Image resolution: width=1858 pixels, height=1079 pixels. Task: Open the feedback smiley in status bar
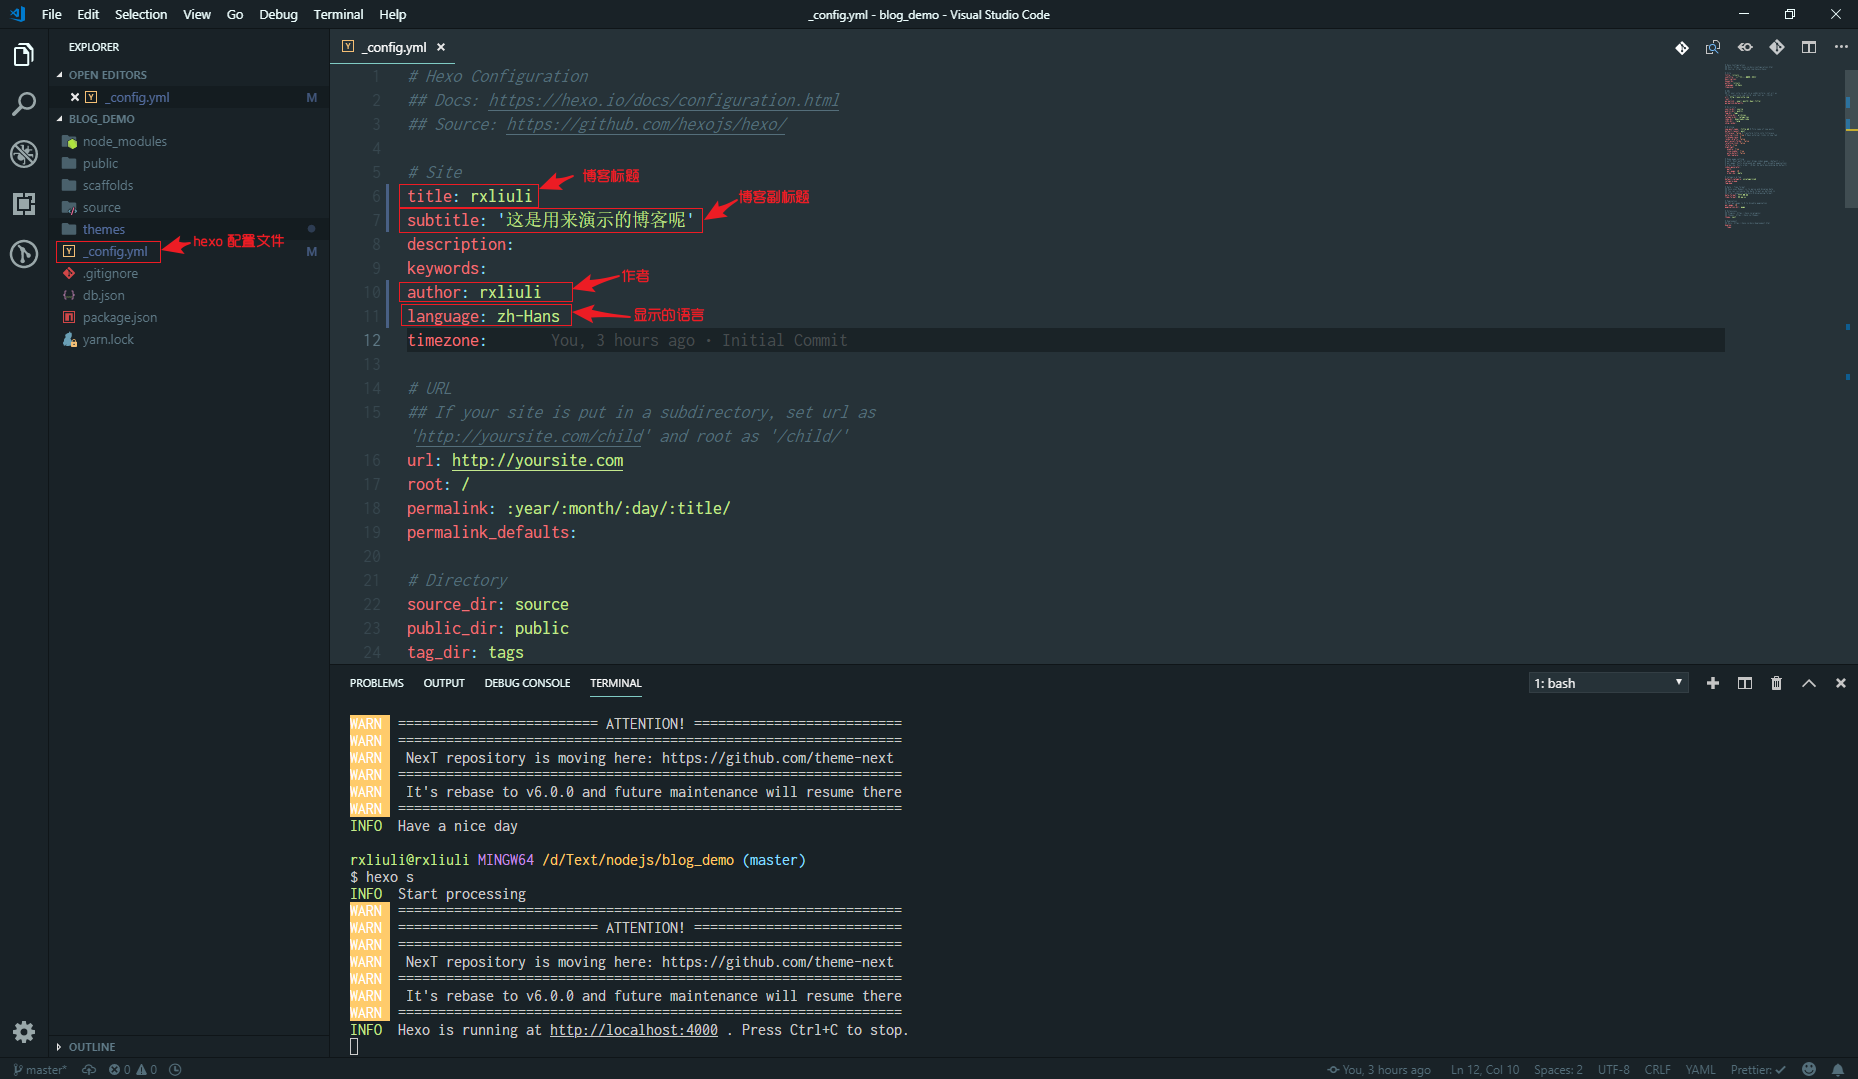[1809, 1070]
